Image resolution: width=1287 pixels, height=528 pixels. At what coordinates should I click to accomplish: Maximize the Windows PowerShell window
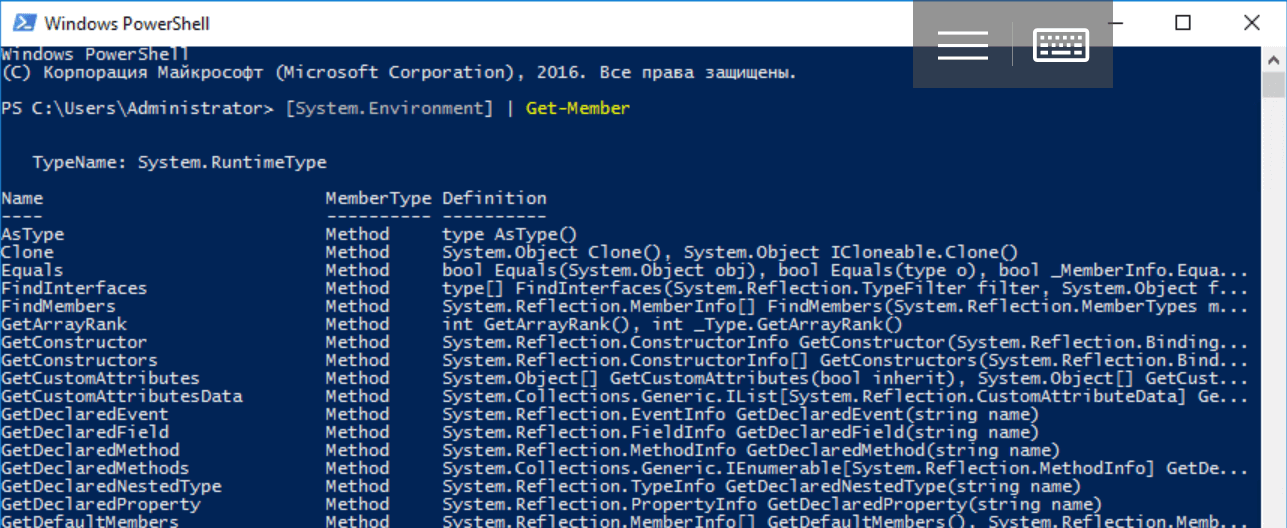coord(1183,22)
